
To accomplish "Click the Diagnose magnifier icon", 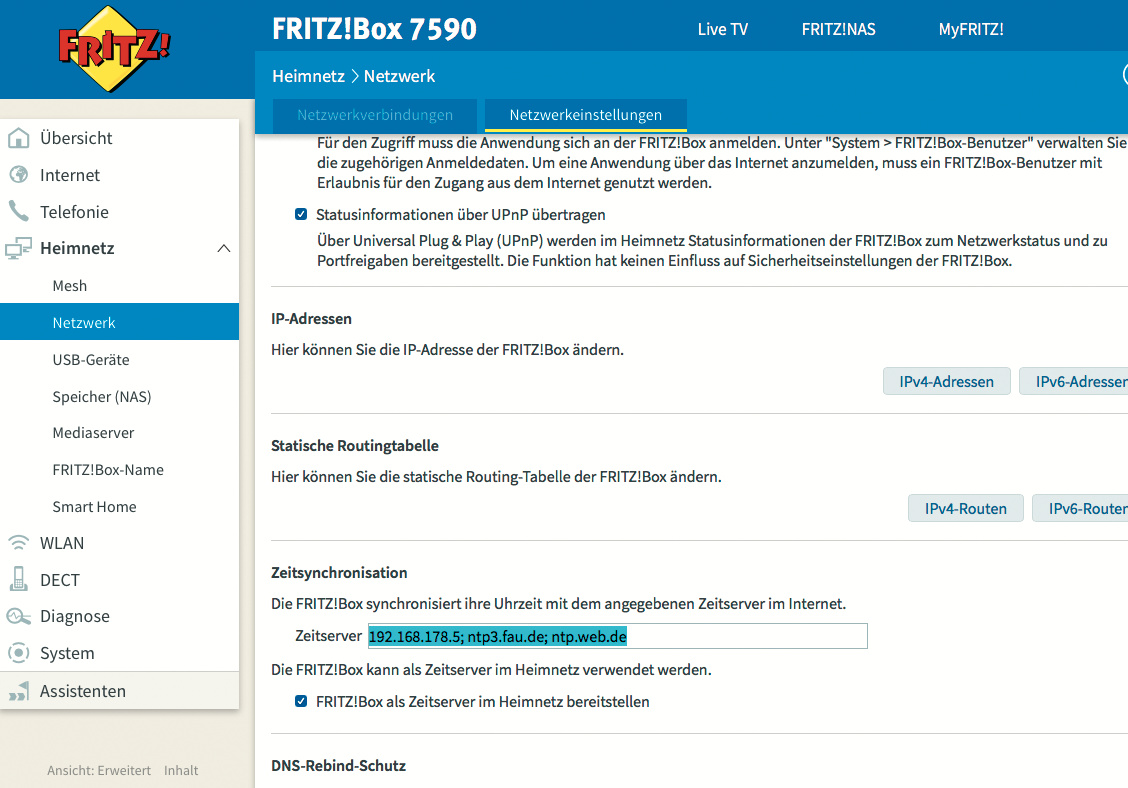I will [x=19, y=616].
